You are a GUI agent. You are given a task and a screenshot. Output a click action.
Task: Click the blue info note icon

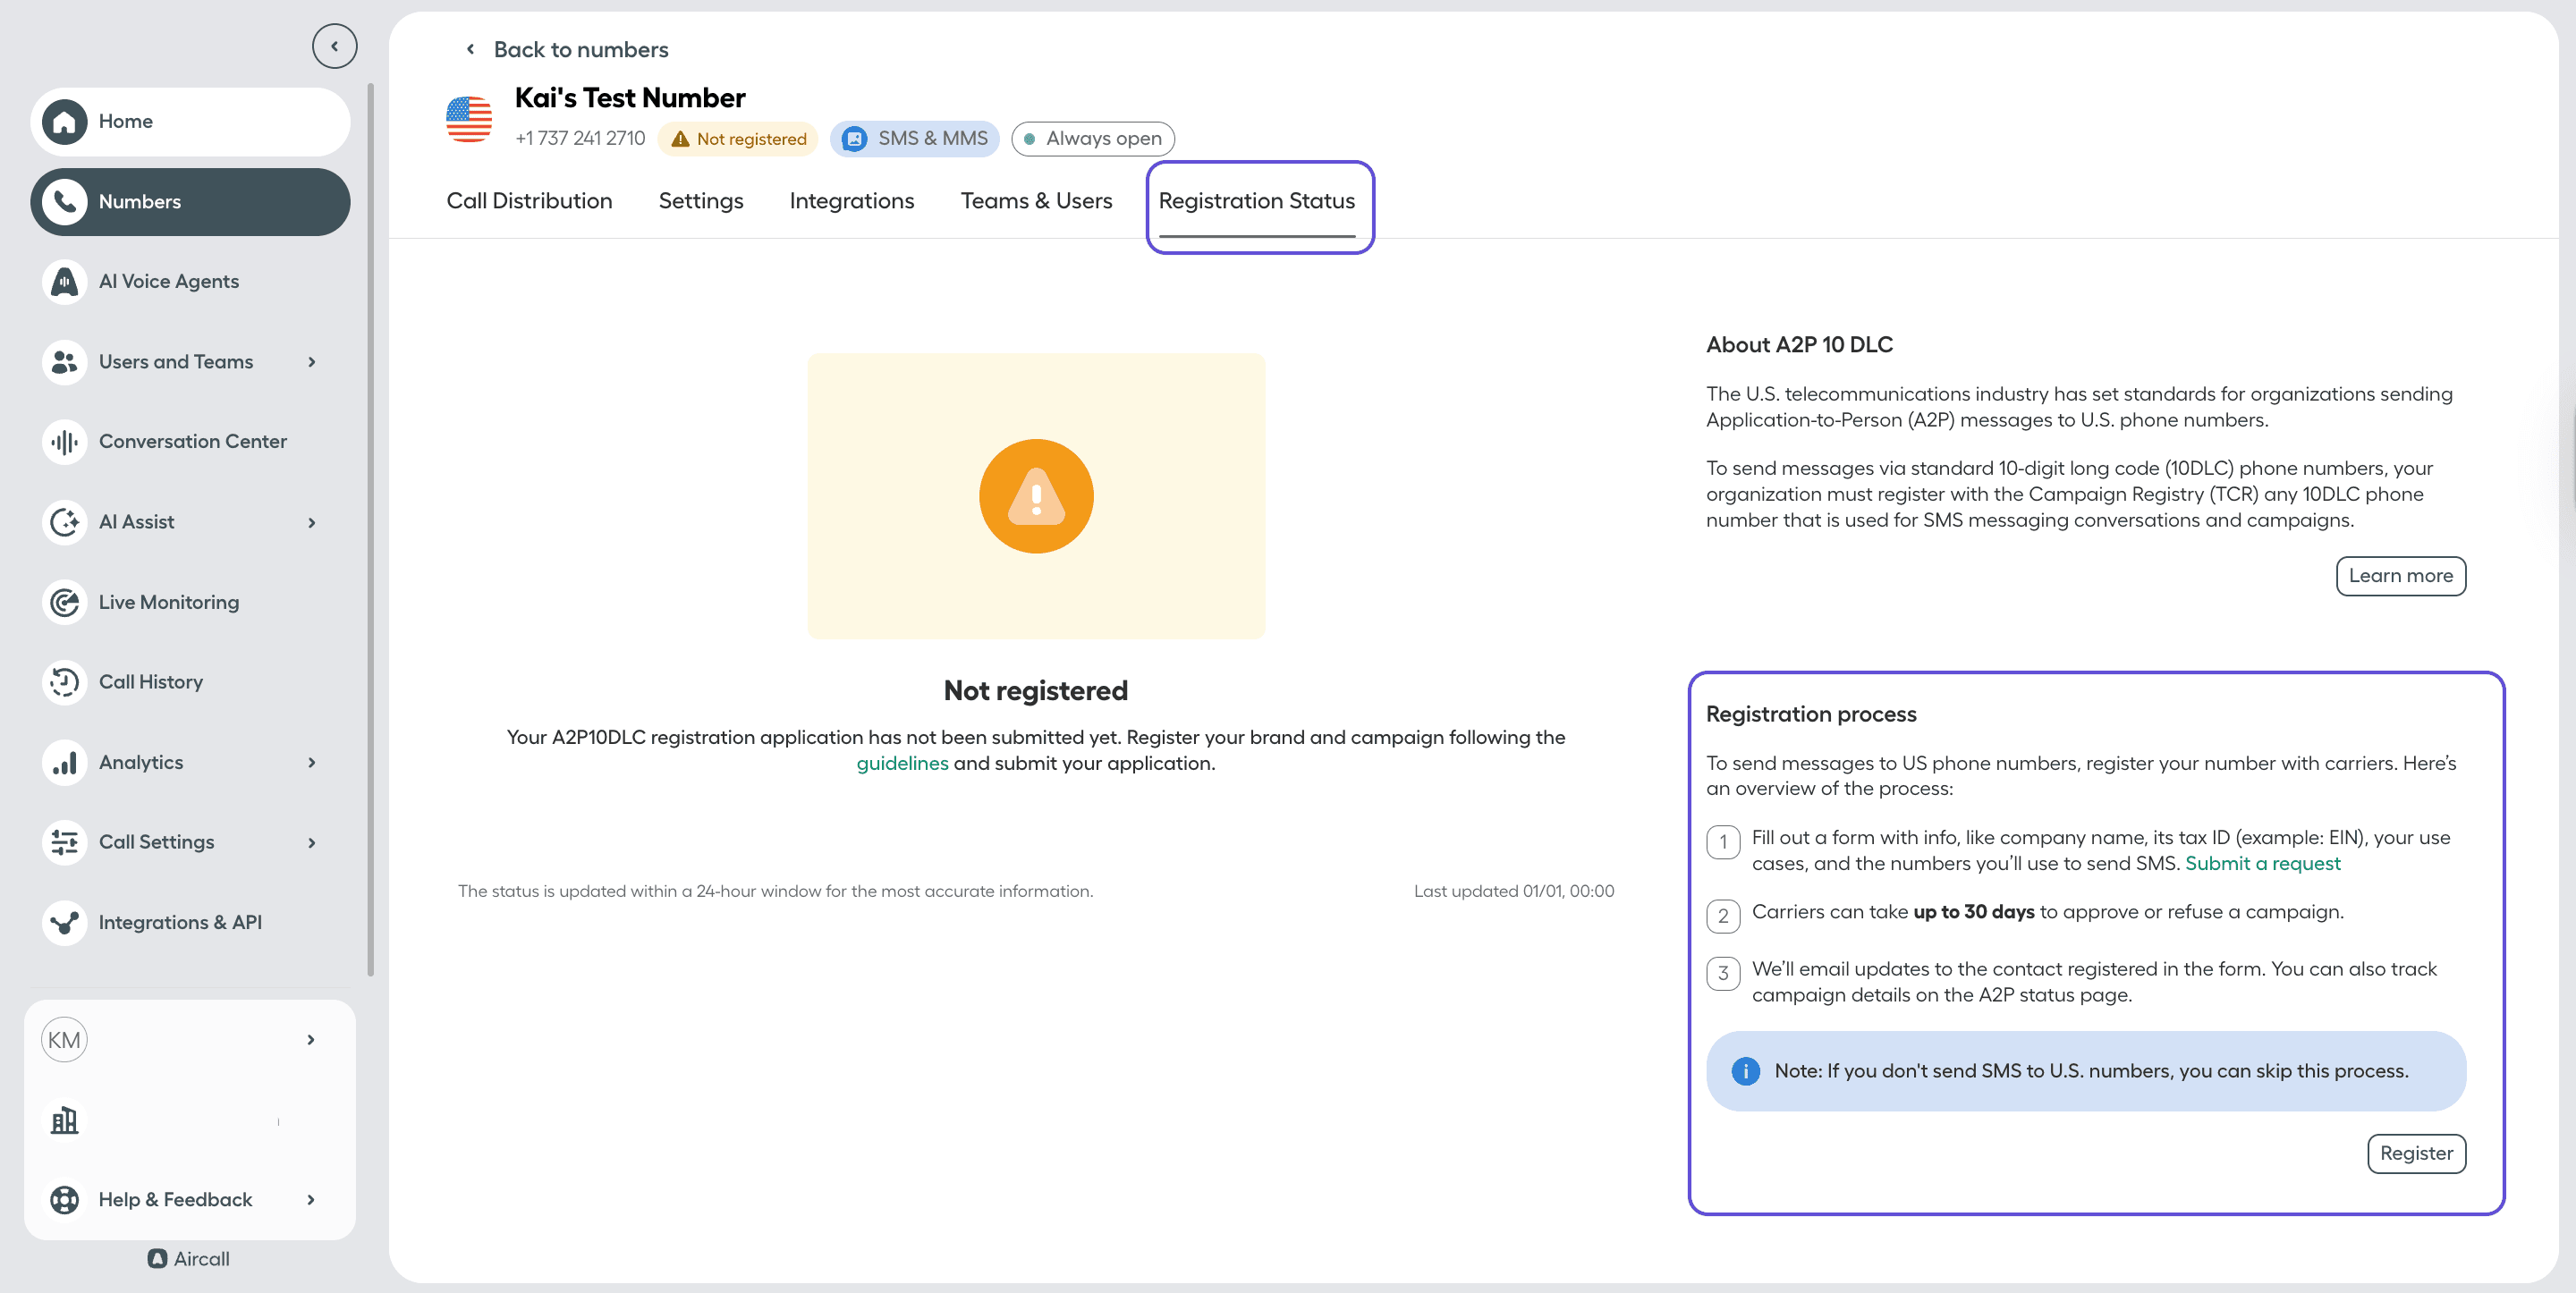(x=1745, y=1071)
